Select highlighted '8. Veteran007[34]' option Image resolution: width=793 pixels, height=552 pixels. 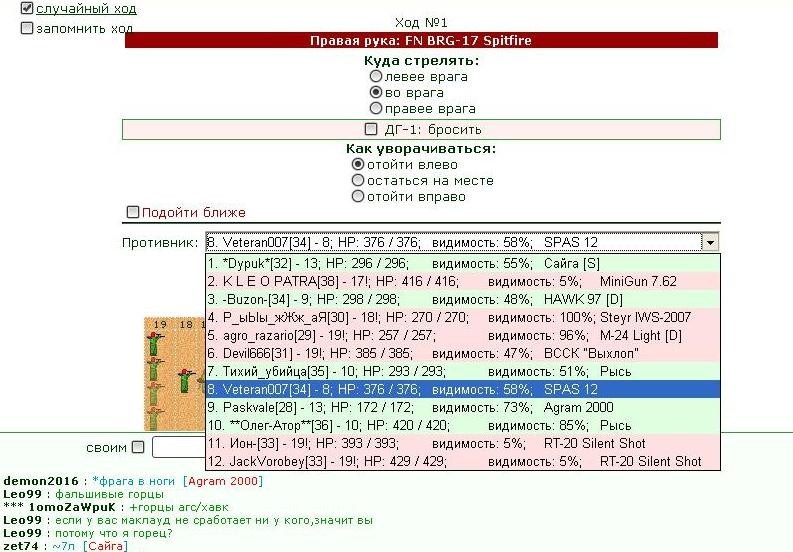[463, 390]
